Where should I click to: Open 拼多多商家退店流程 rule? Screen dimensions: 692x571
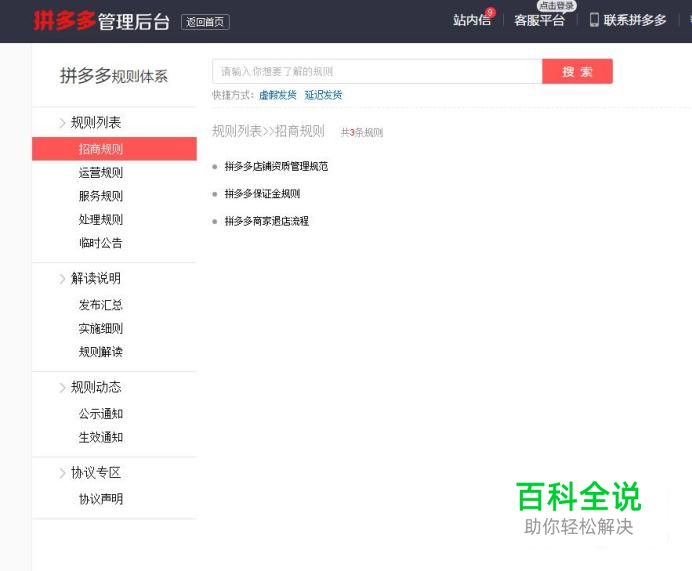point(267,221)
